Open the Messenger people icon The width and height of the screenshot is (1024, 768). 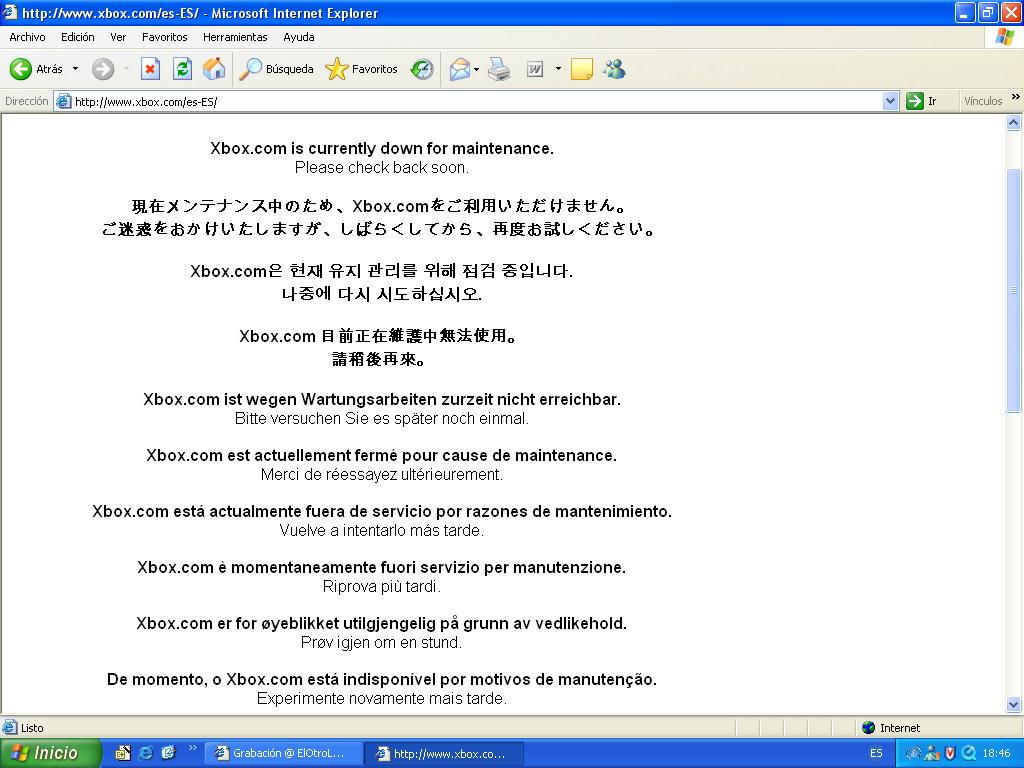[x=615, y=69]
